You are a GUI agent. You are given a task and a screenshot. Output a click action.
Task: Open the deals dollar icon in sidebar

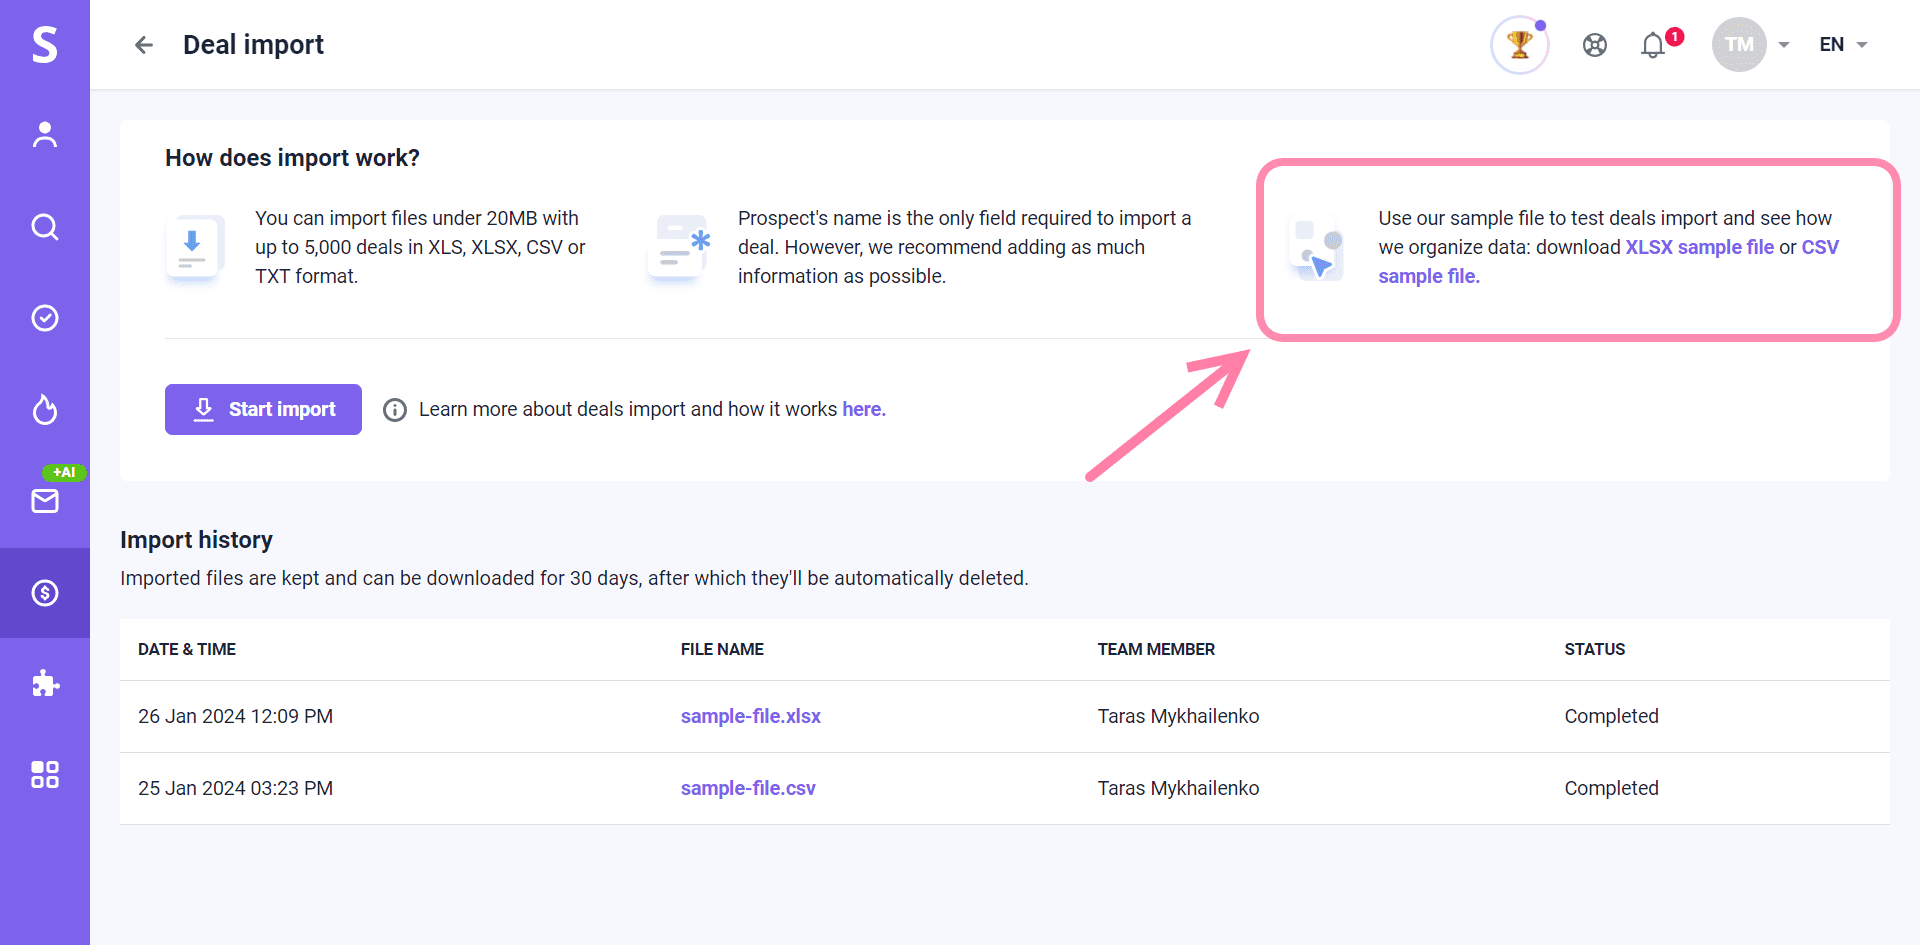tap(45, 593)
